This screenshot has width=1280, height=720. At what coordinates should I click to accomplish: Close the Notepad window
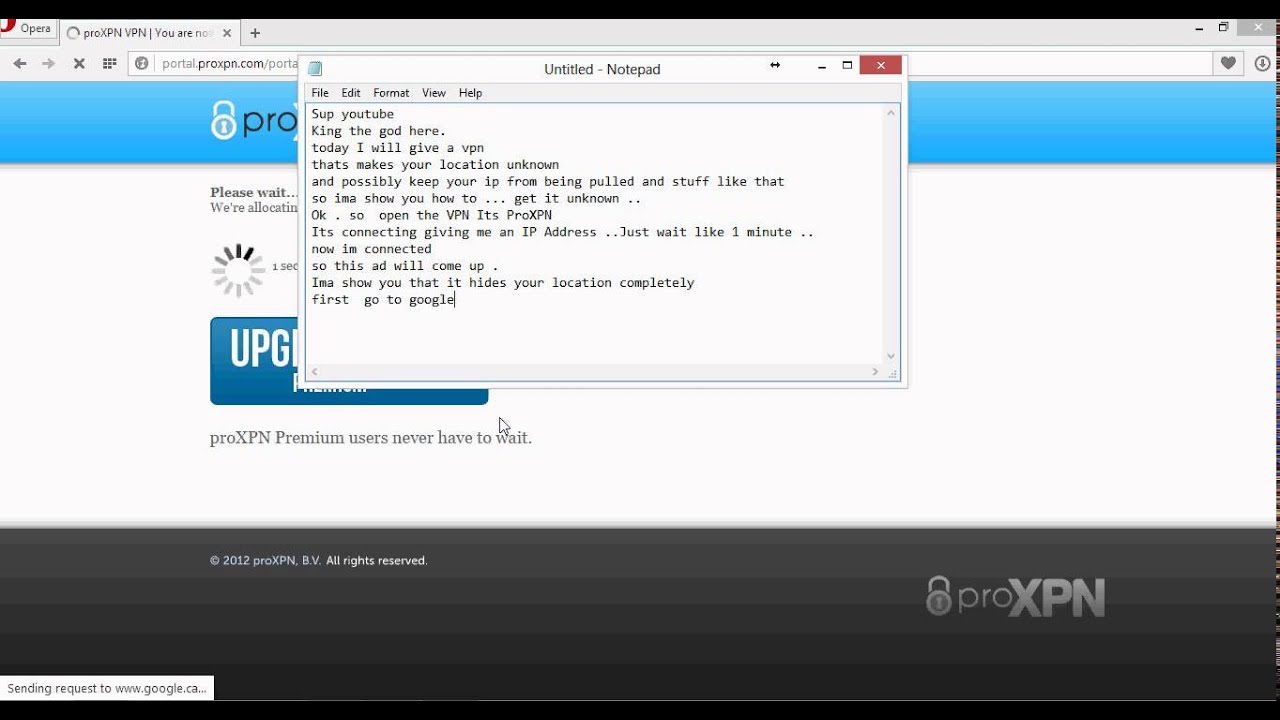click(x=881, y=66)
